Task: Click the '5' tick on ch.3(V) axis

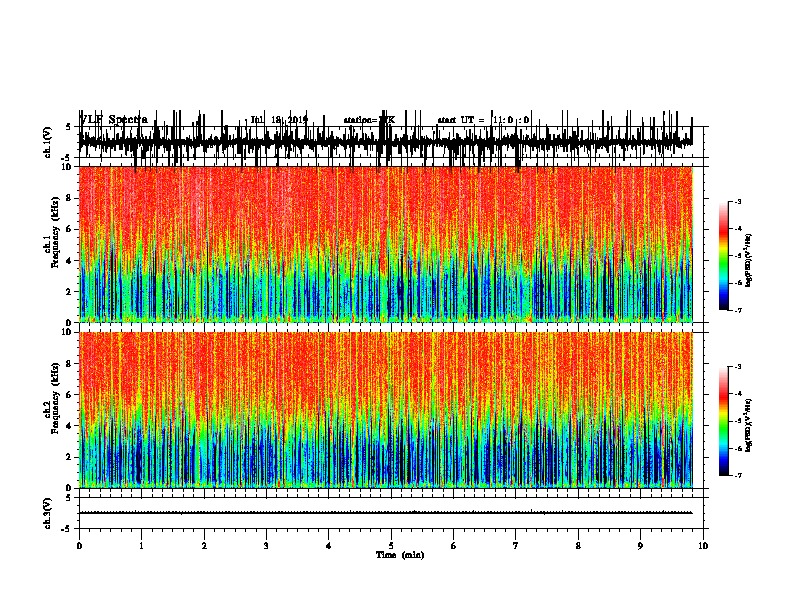Action: (x=68, y=498)
